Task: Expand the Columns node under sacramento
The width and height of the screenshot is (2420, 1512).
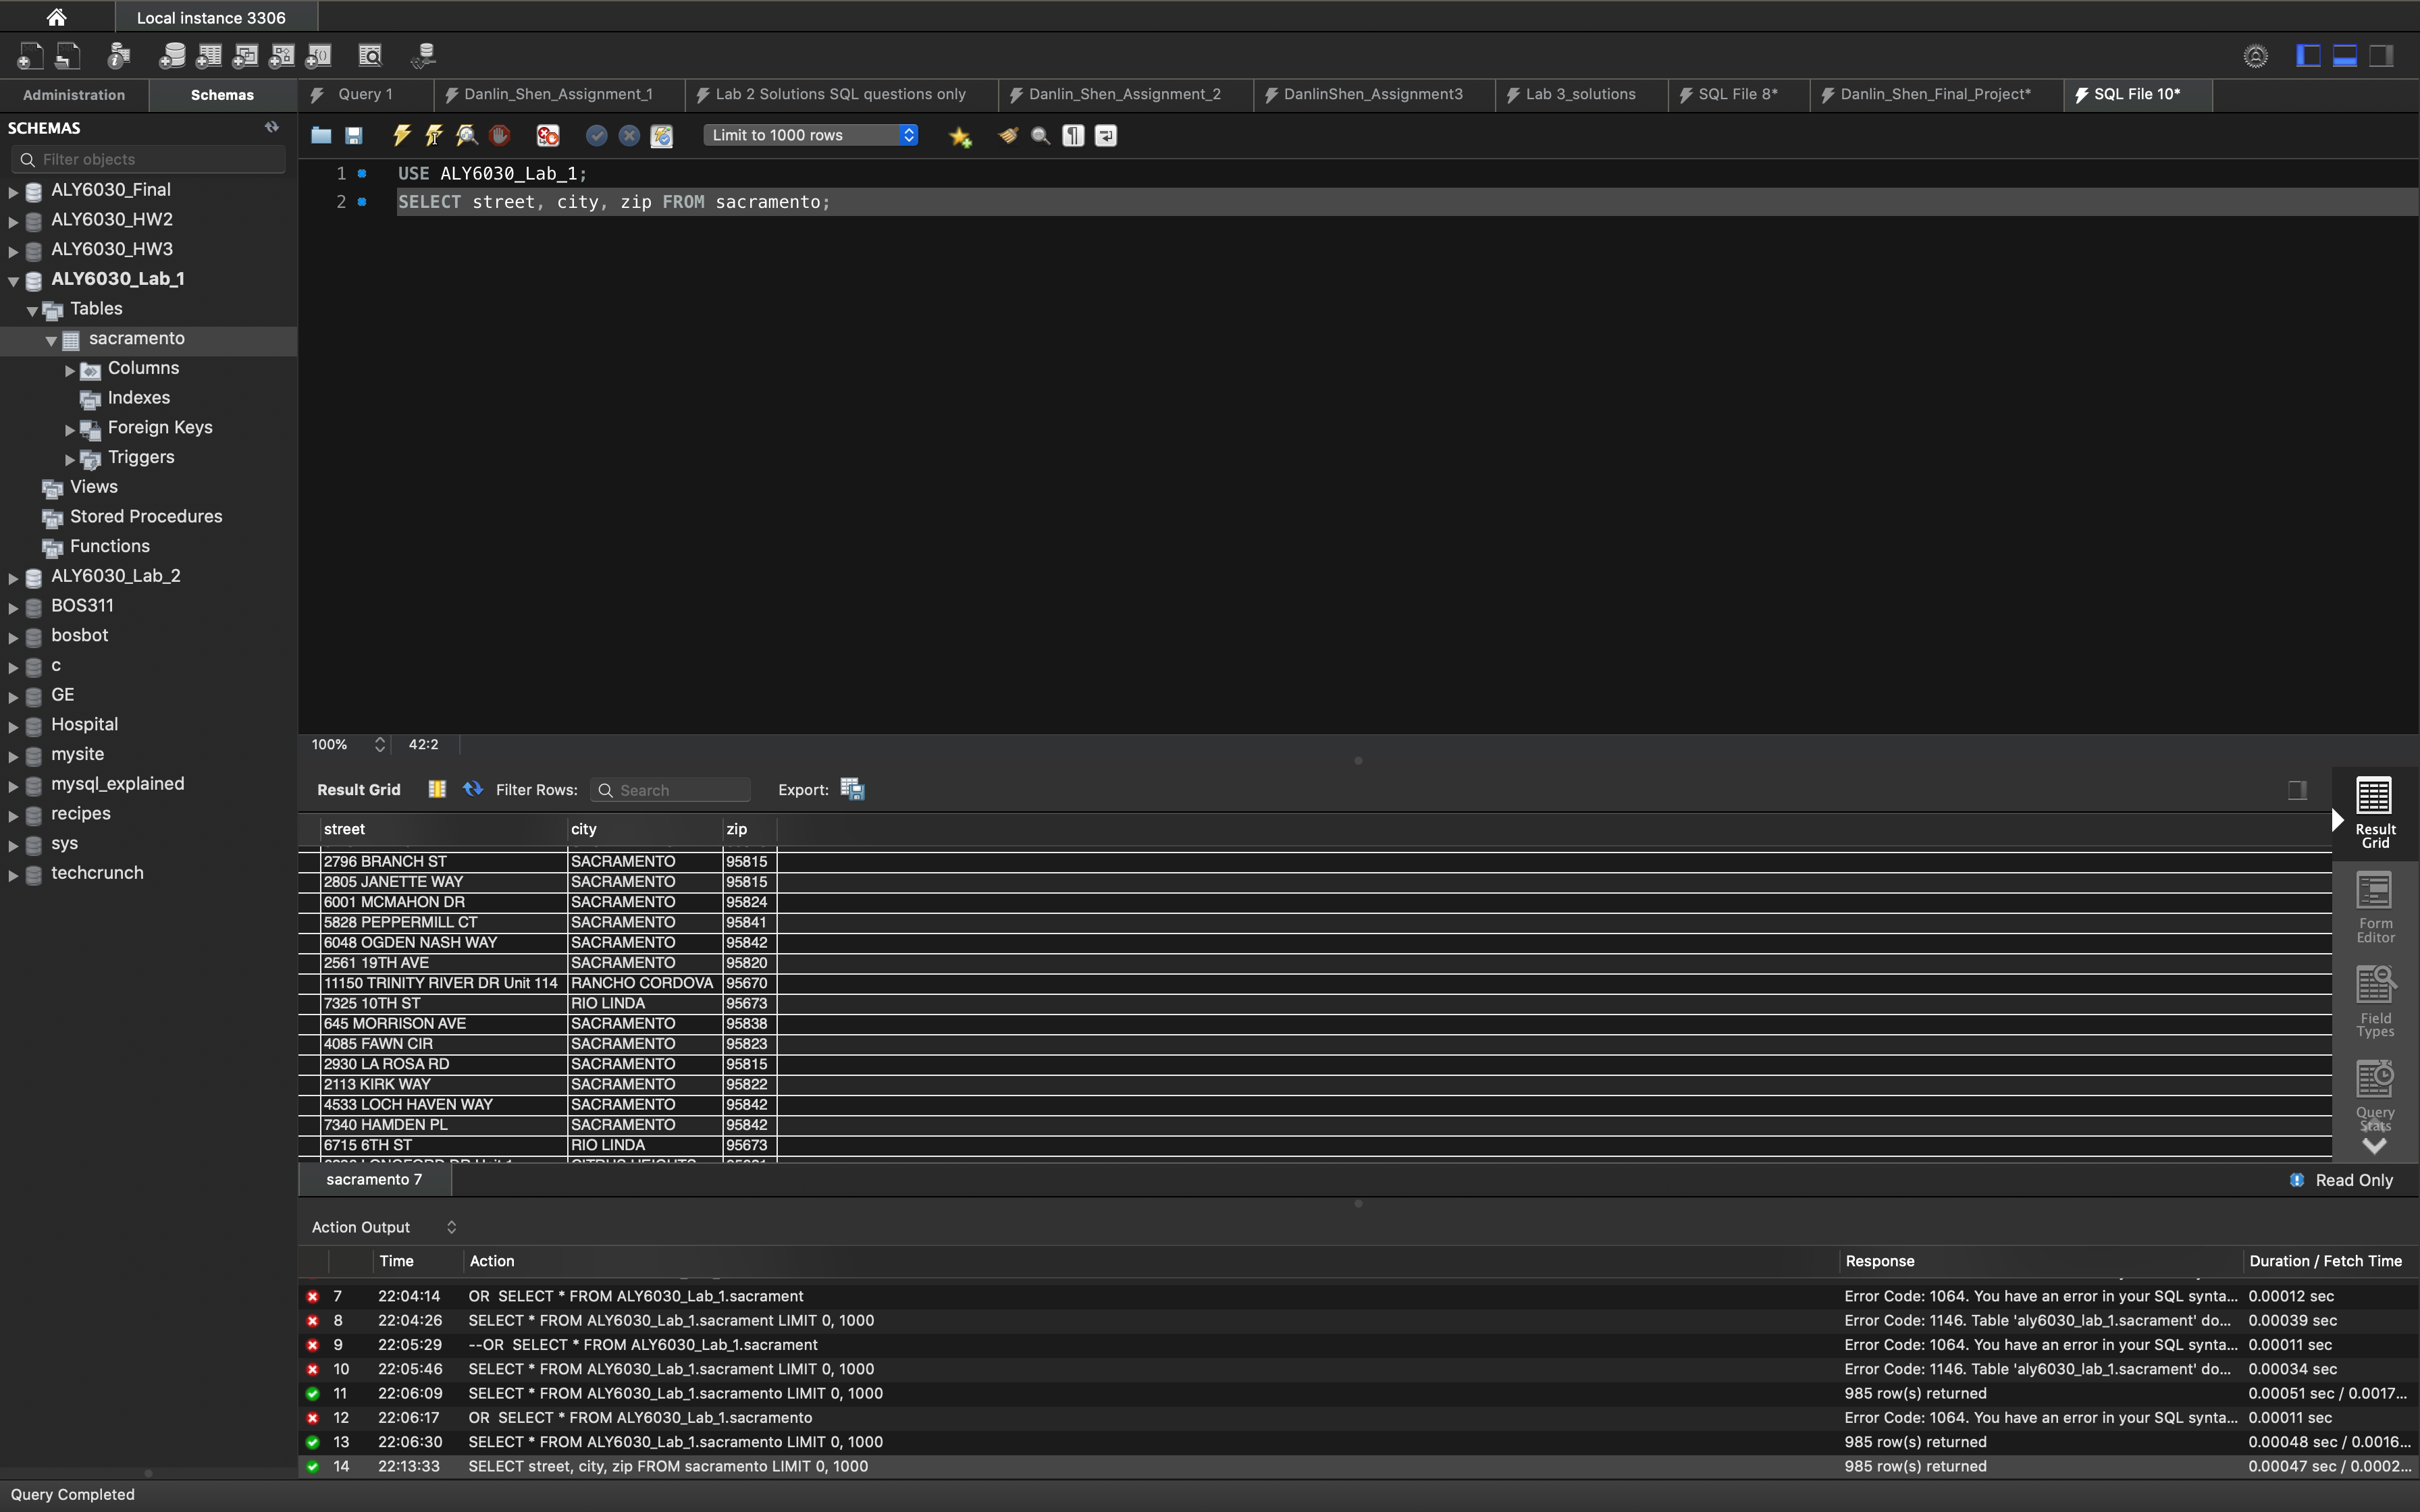Action: (70, 370)
